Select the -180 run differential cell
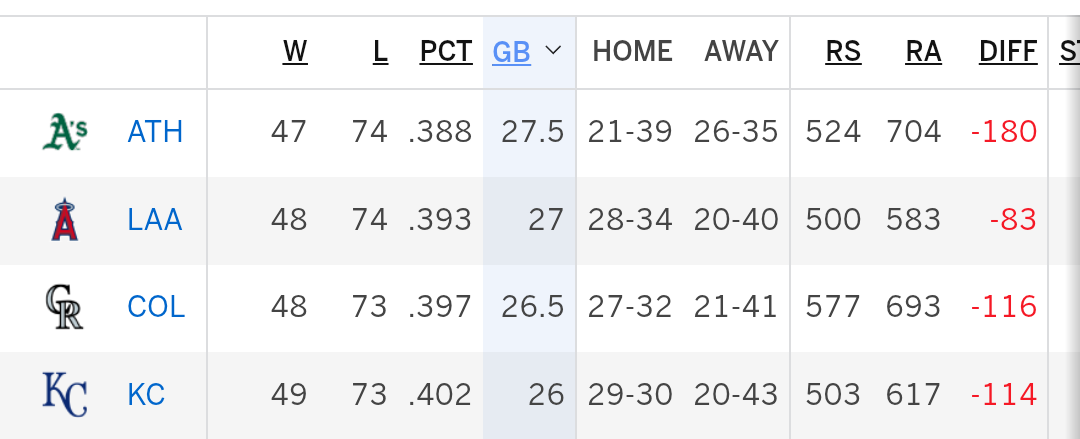This screenshot has height=439, width=1080. click(x=1004, y=132)
